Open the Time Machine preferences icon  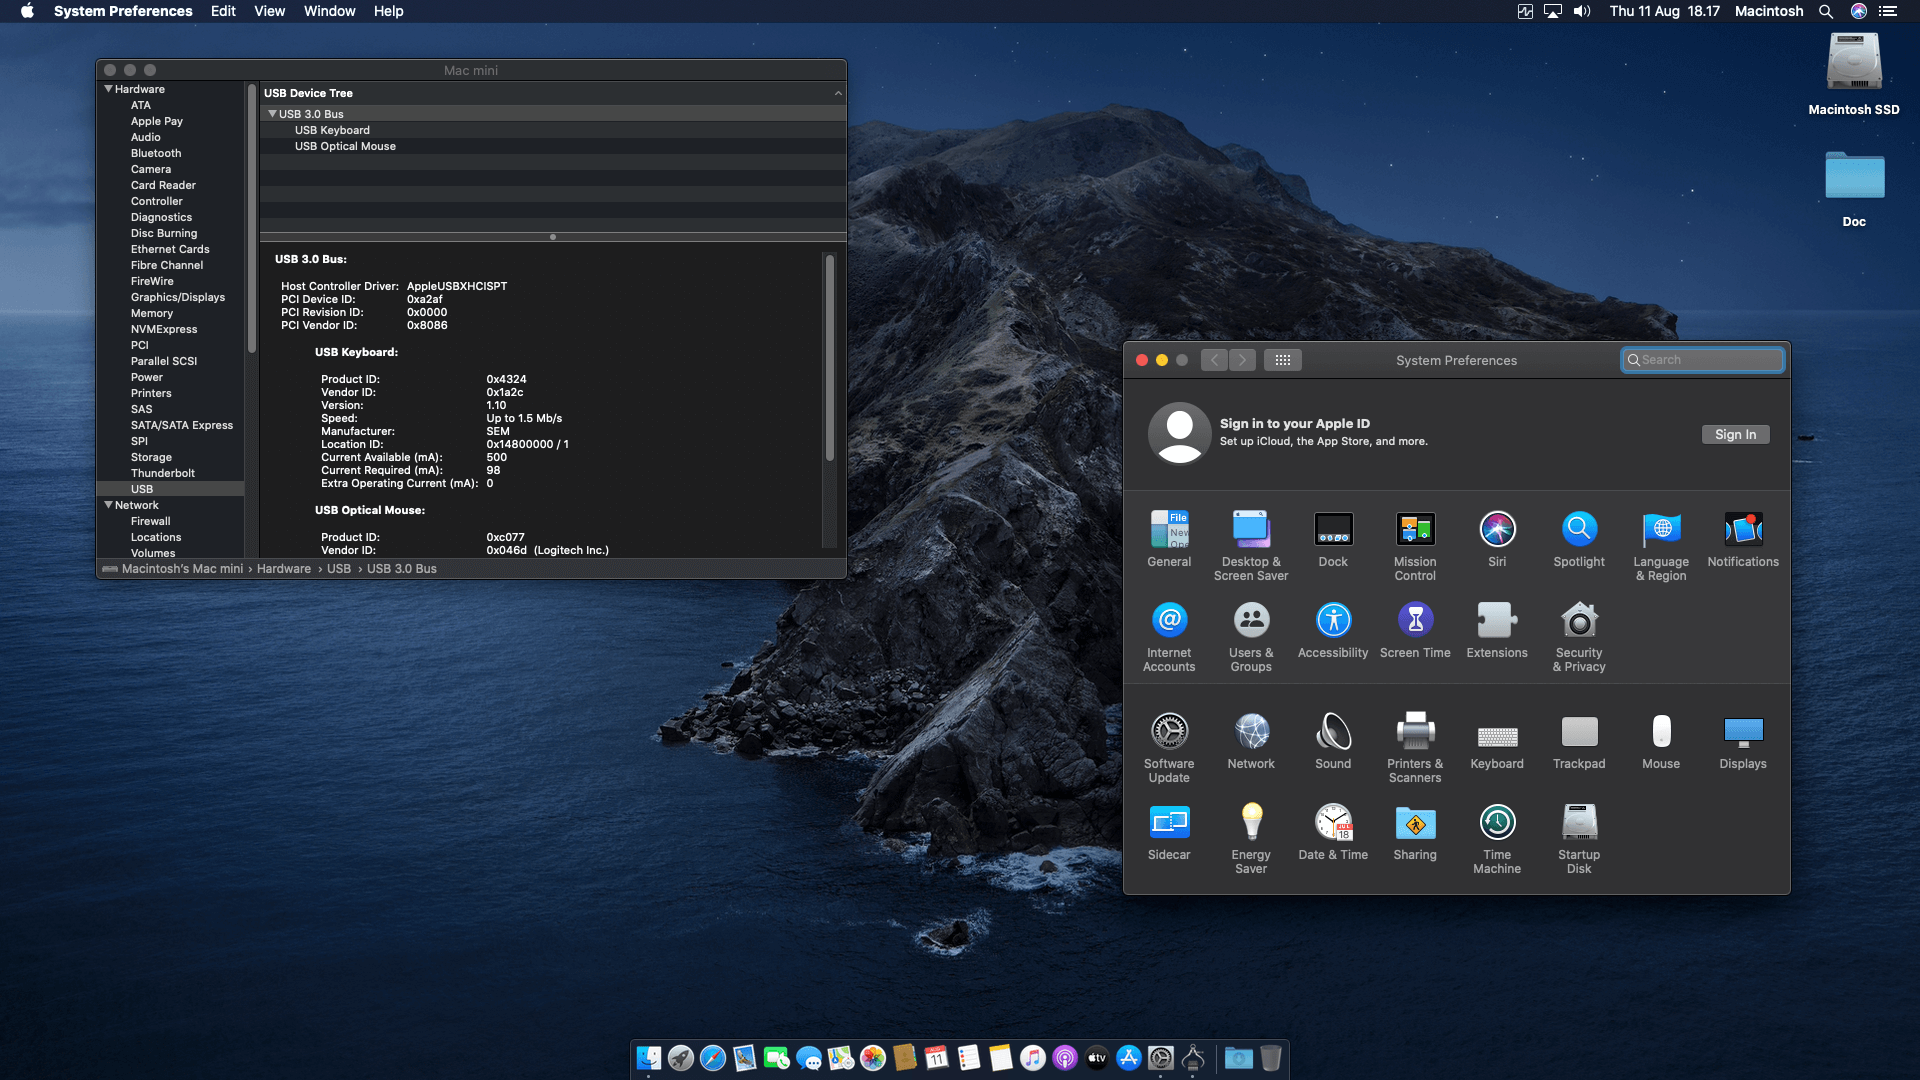point(1497,824)
